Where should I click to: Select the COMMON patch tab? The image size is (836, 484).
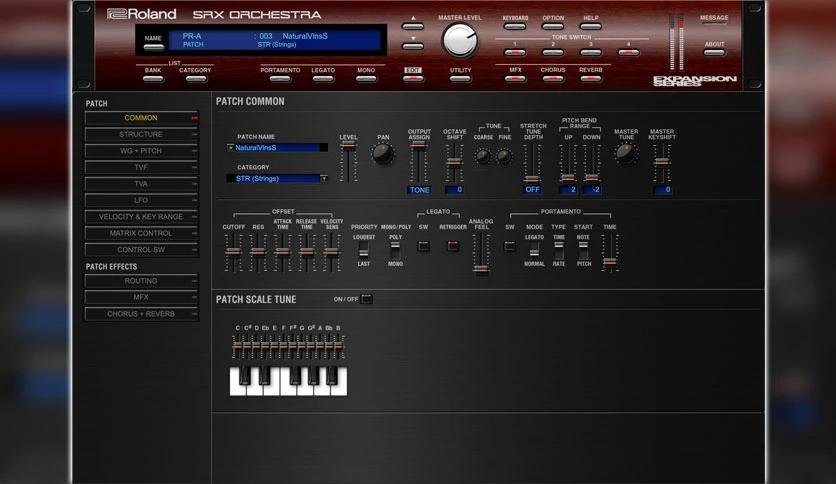(141, 118)
